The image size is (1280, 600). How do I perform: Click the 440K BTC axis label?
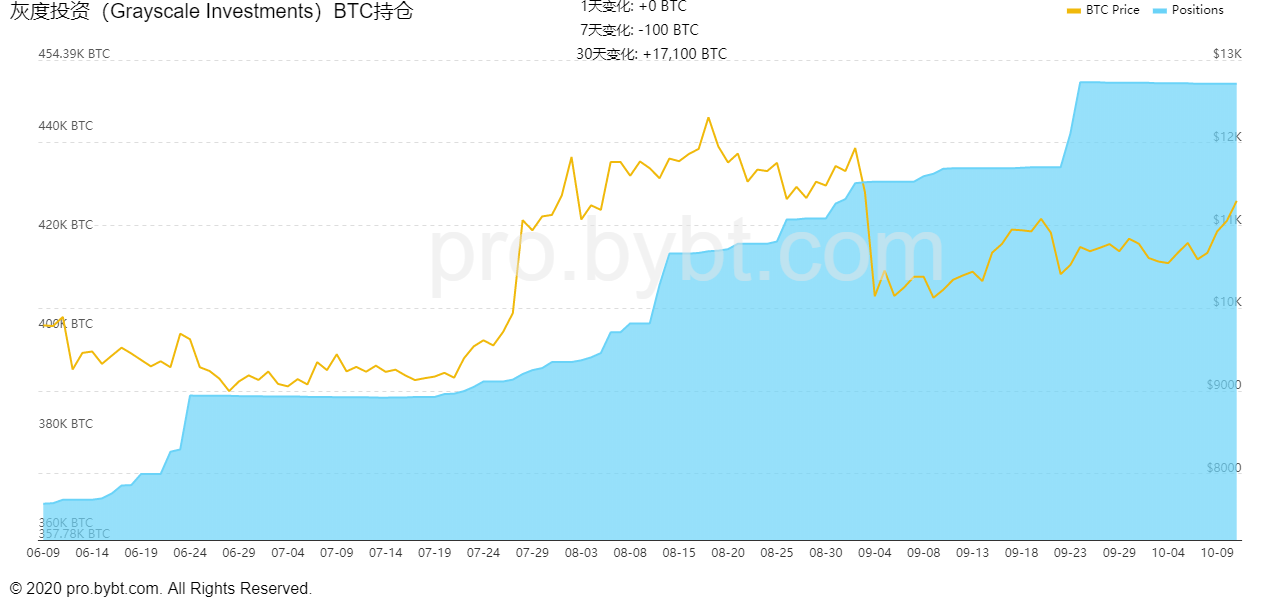[66, 126]
